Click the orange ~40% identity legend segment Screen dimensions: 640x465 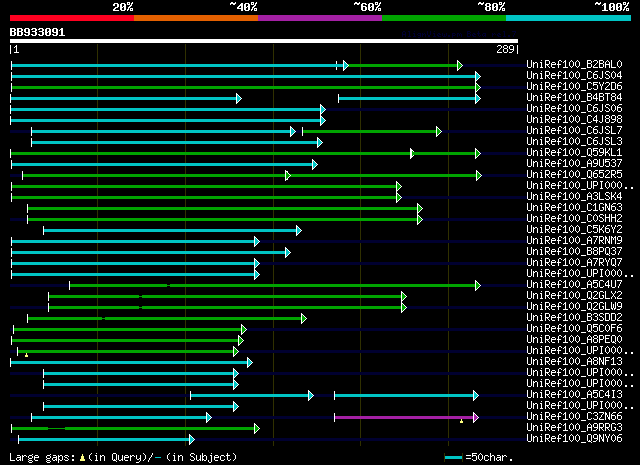click(196, 18)
